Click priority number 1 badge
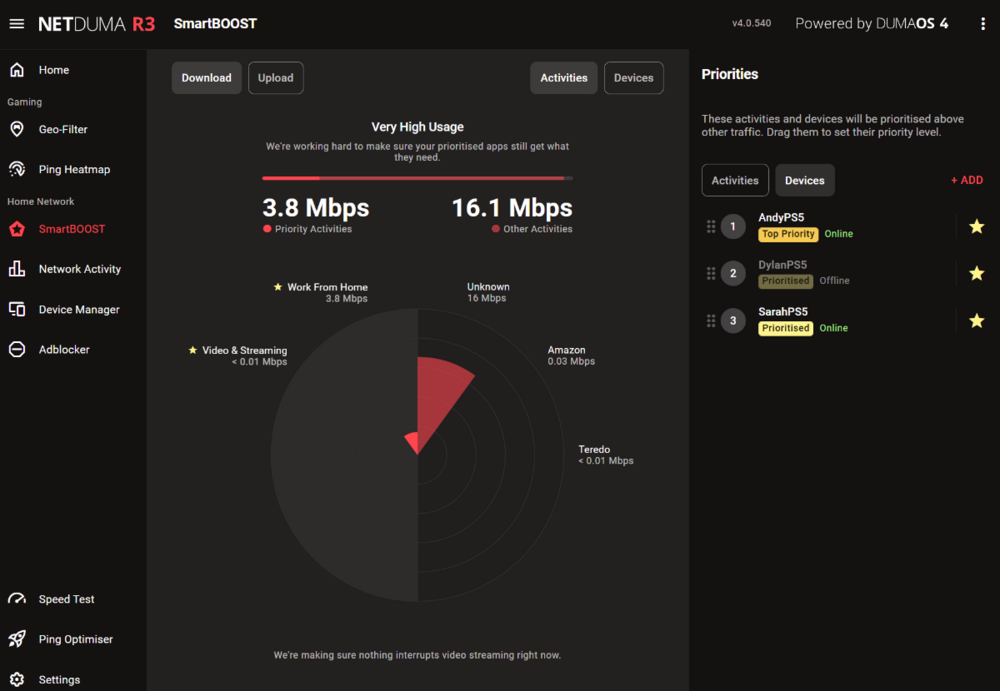Image resolution: width=1000 pixels, height=691 pixels. 733,227
